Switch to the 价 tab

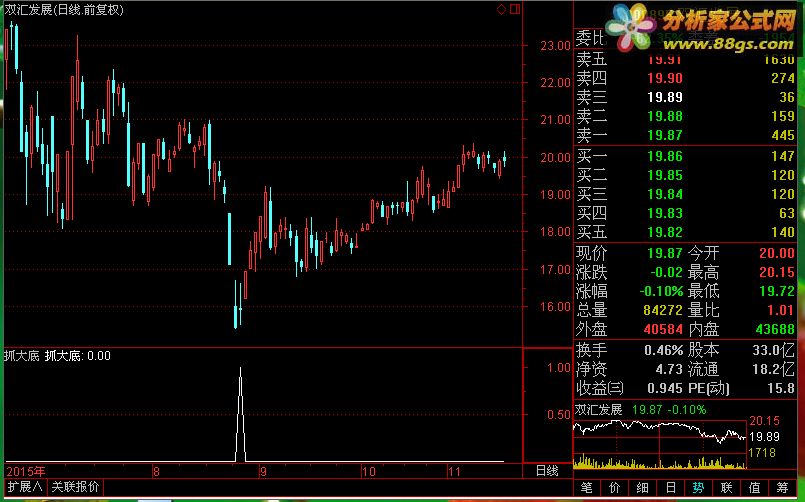coord(615,488)
